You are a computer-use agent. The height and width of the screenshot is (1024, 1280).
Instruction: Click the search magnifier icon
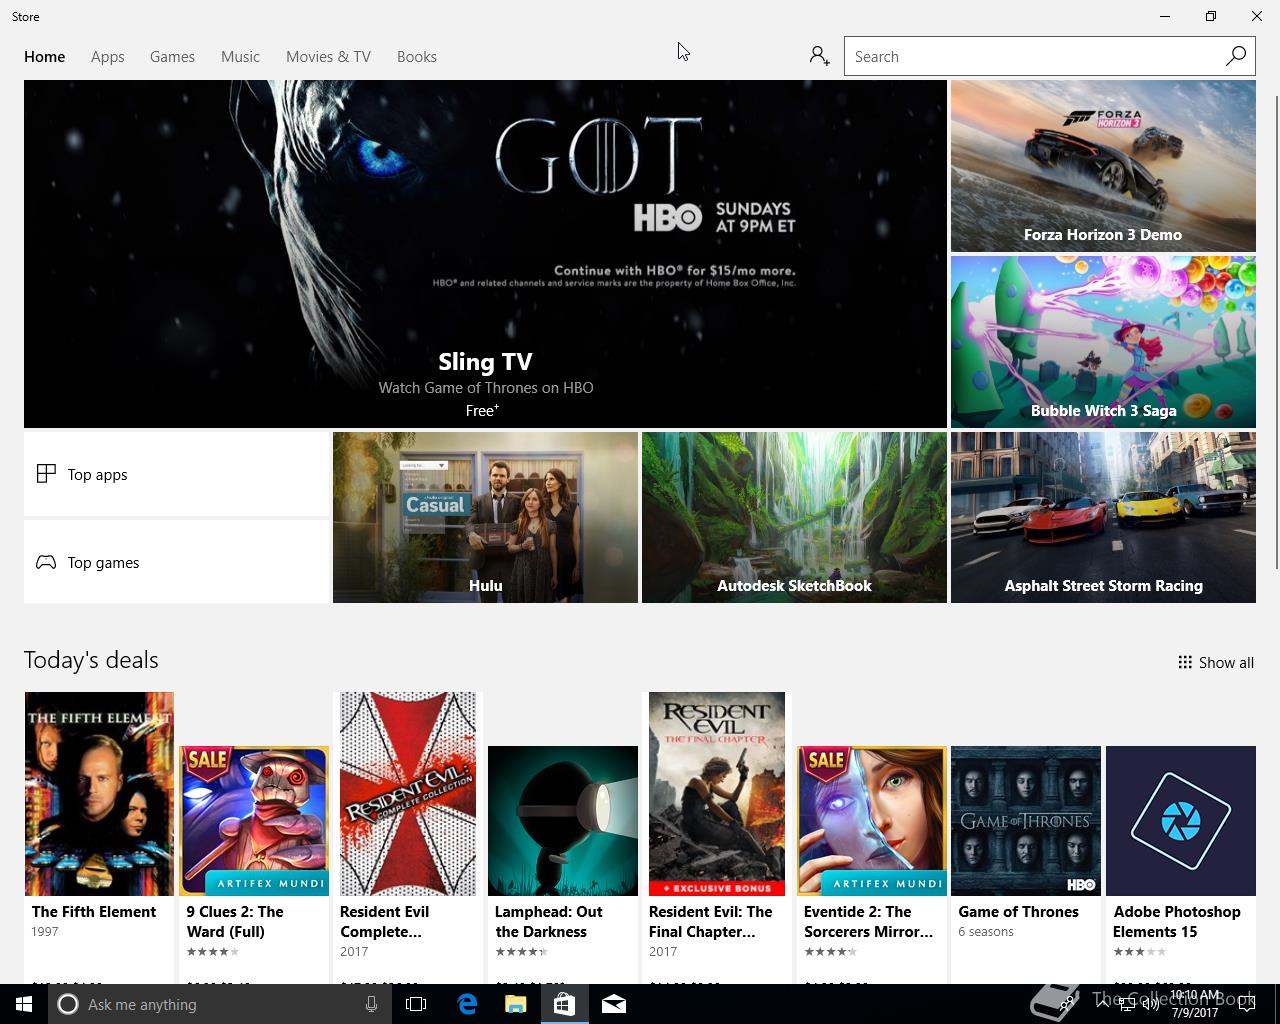[x=1236, y=56]
